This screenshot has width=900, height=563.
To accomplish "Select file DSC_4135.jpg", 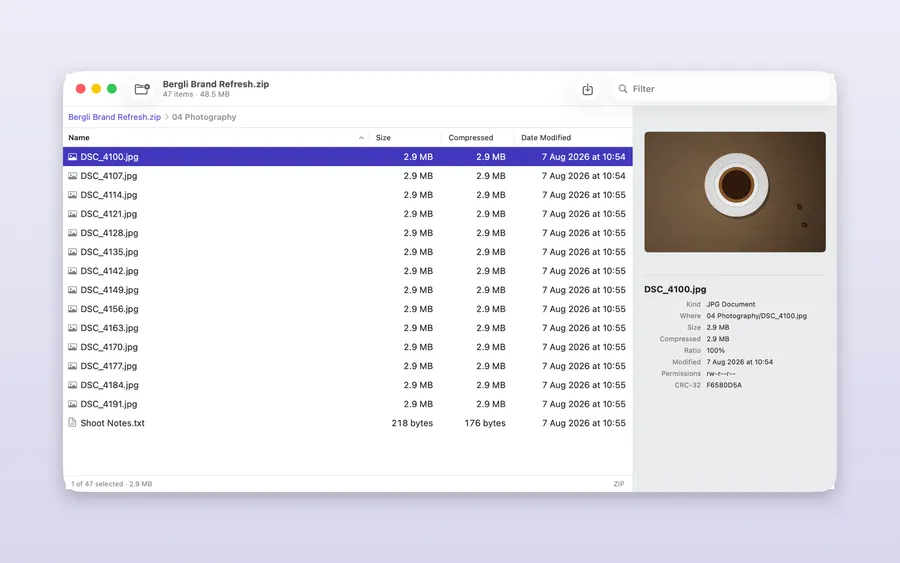I will (348, 251).
